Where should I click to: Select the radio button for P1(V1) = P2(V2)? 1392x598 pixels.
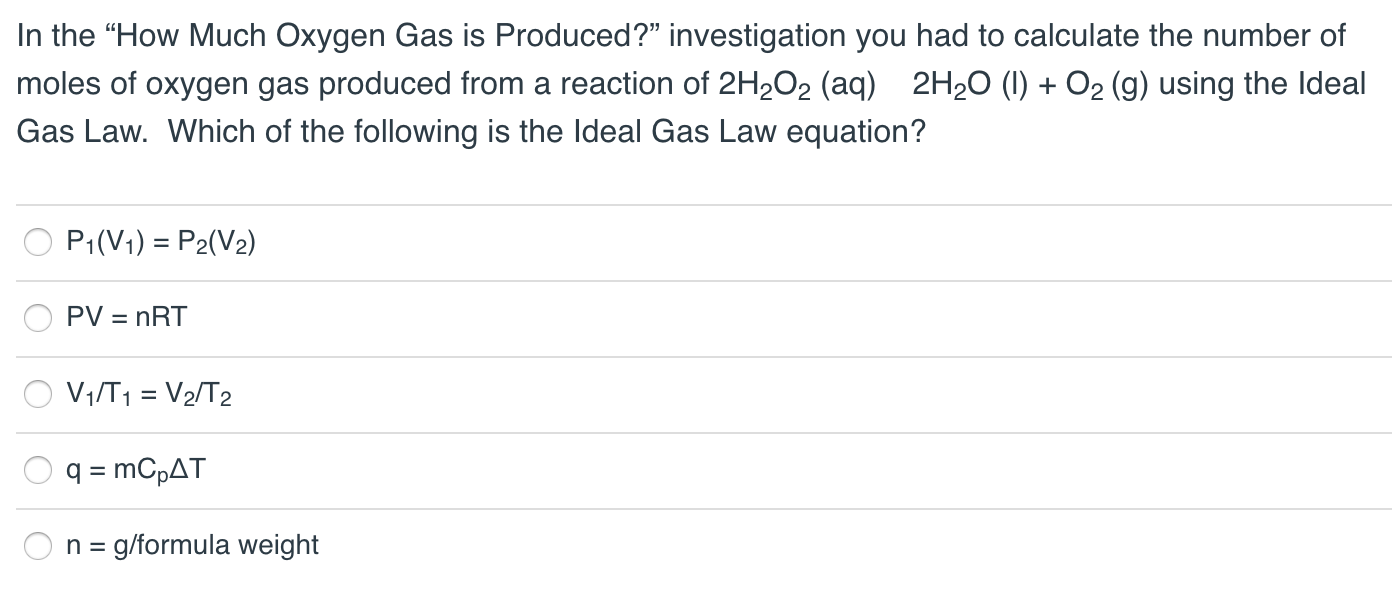pyautogui.click(x=38, y=241)
